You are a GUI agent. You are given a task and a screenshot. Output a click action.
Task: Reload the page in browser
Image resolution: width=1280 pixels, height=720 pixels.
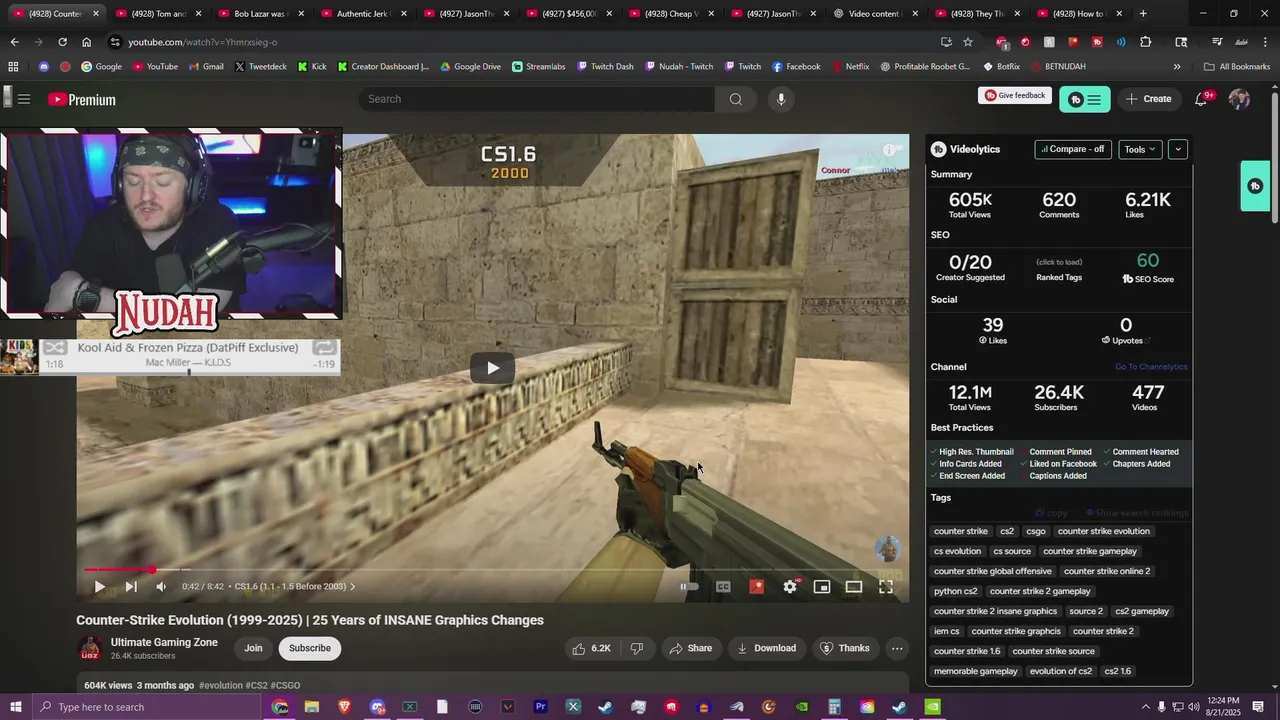click(x=62, y=42)
